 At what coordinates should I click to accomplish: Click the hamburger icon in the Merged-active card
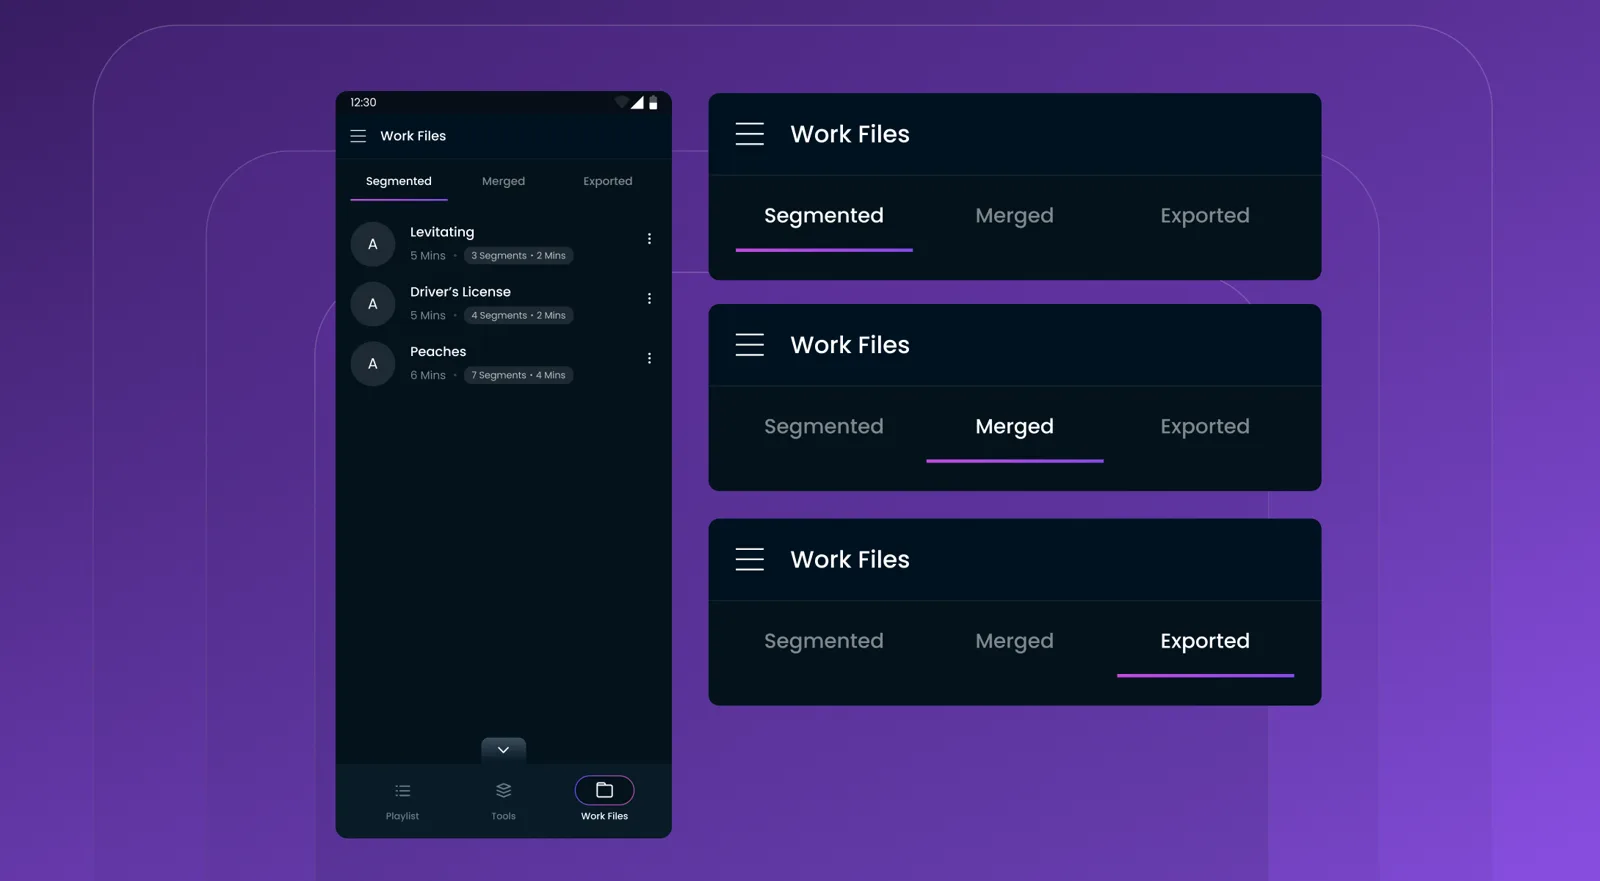(x=750, y=345)
